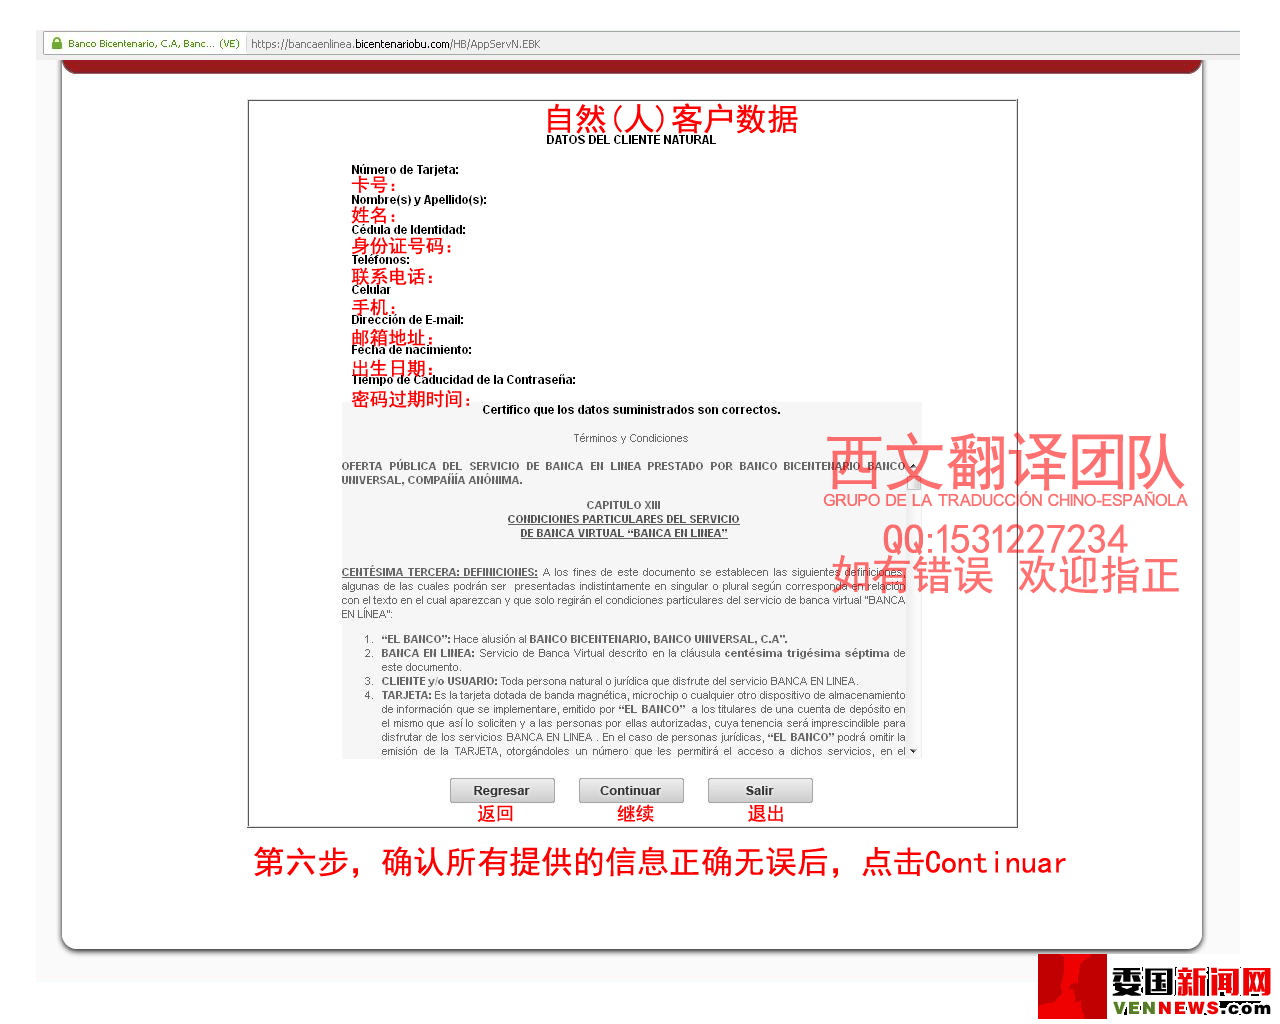Click the Continuar button
The width and height of the screenshot is (1280, 1024).
(631, 790)
